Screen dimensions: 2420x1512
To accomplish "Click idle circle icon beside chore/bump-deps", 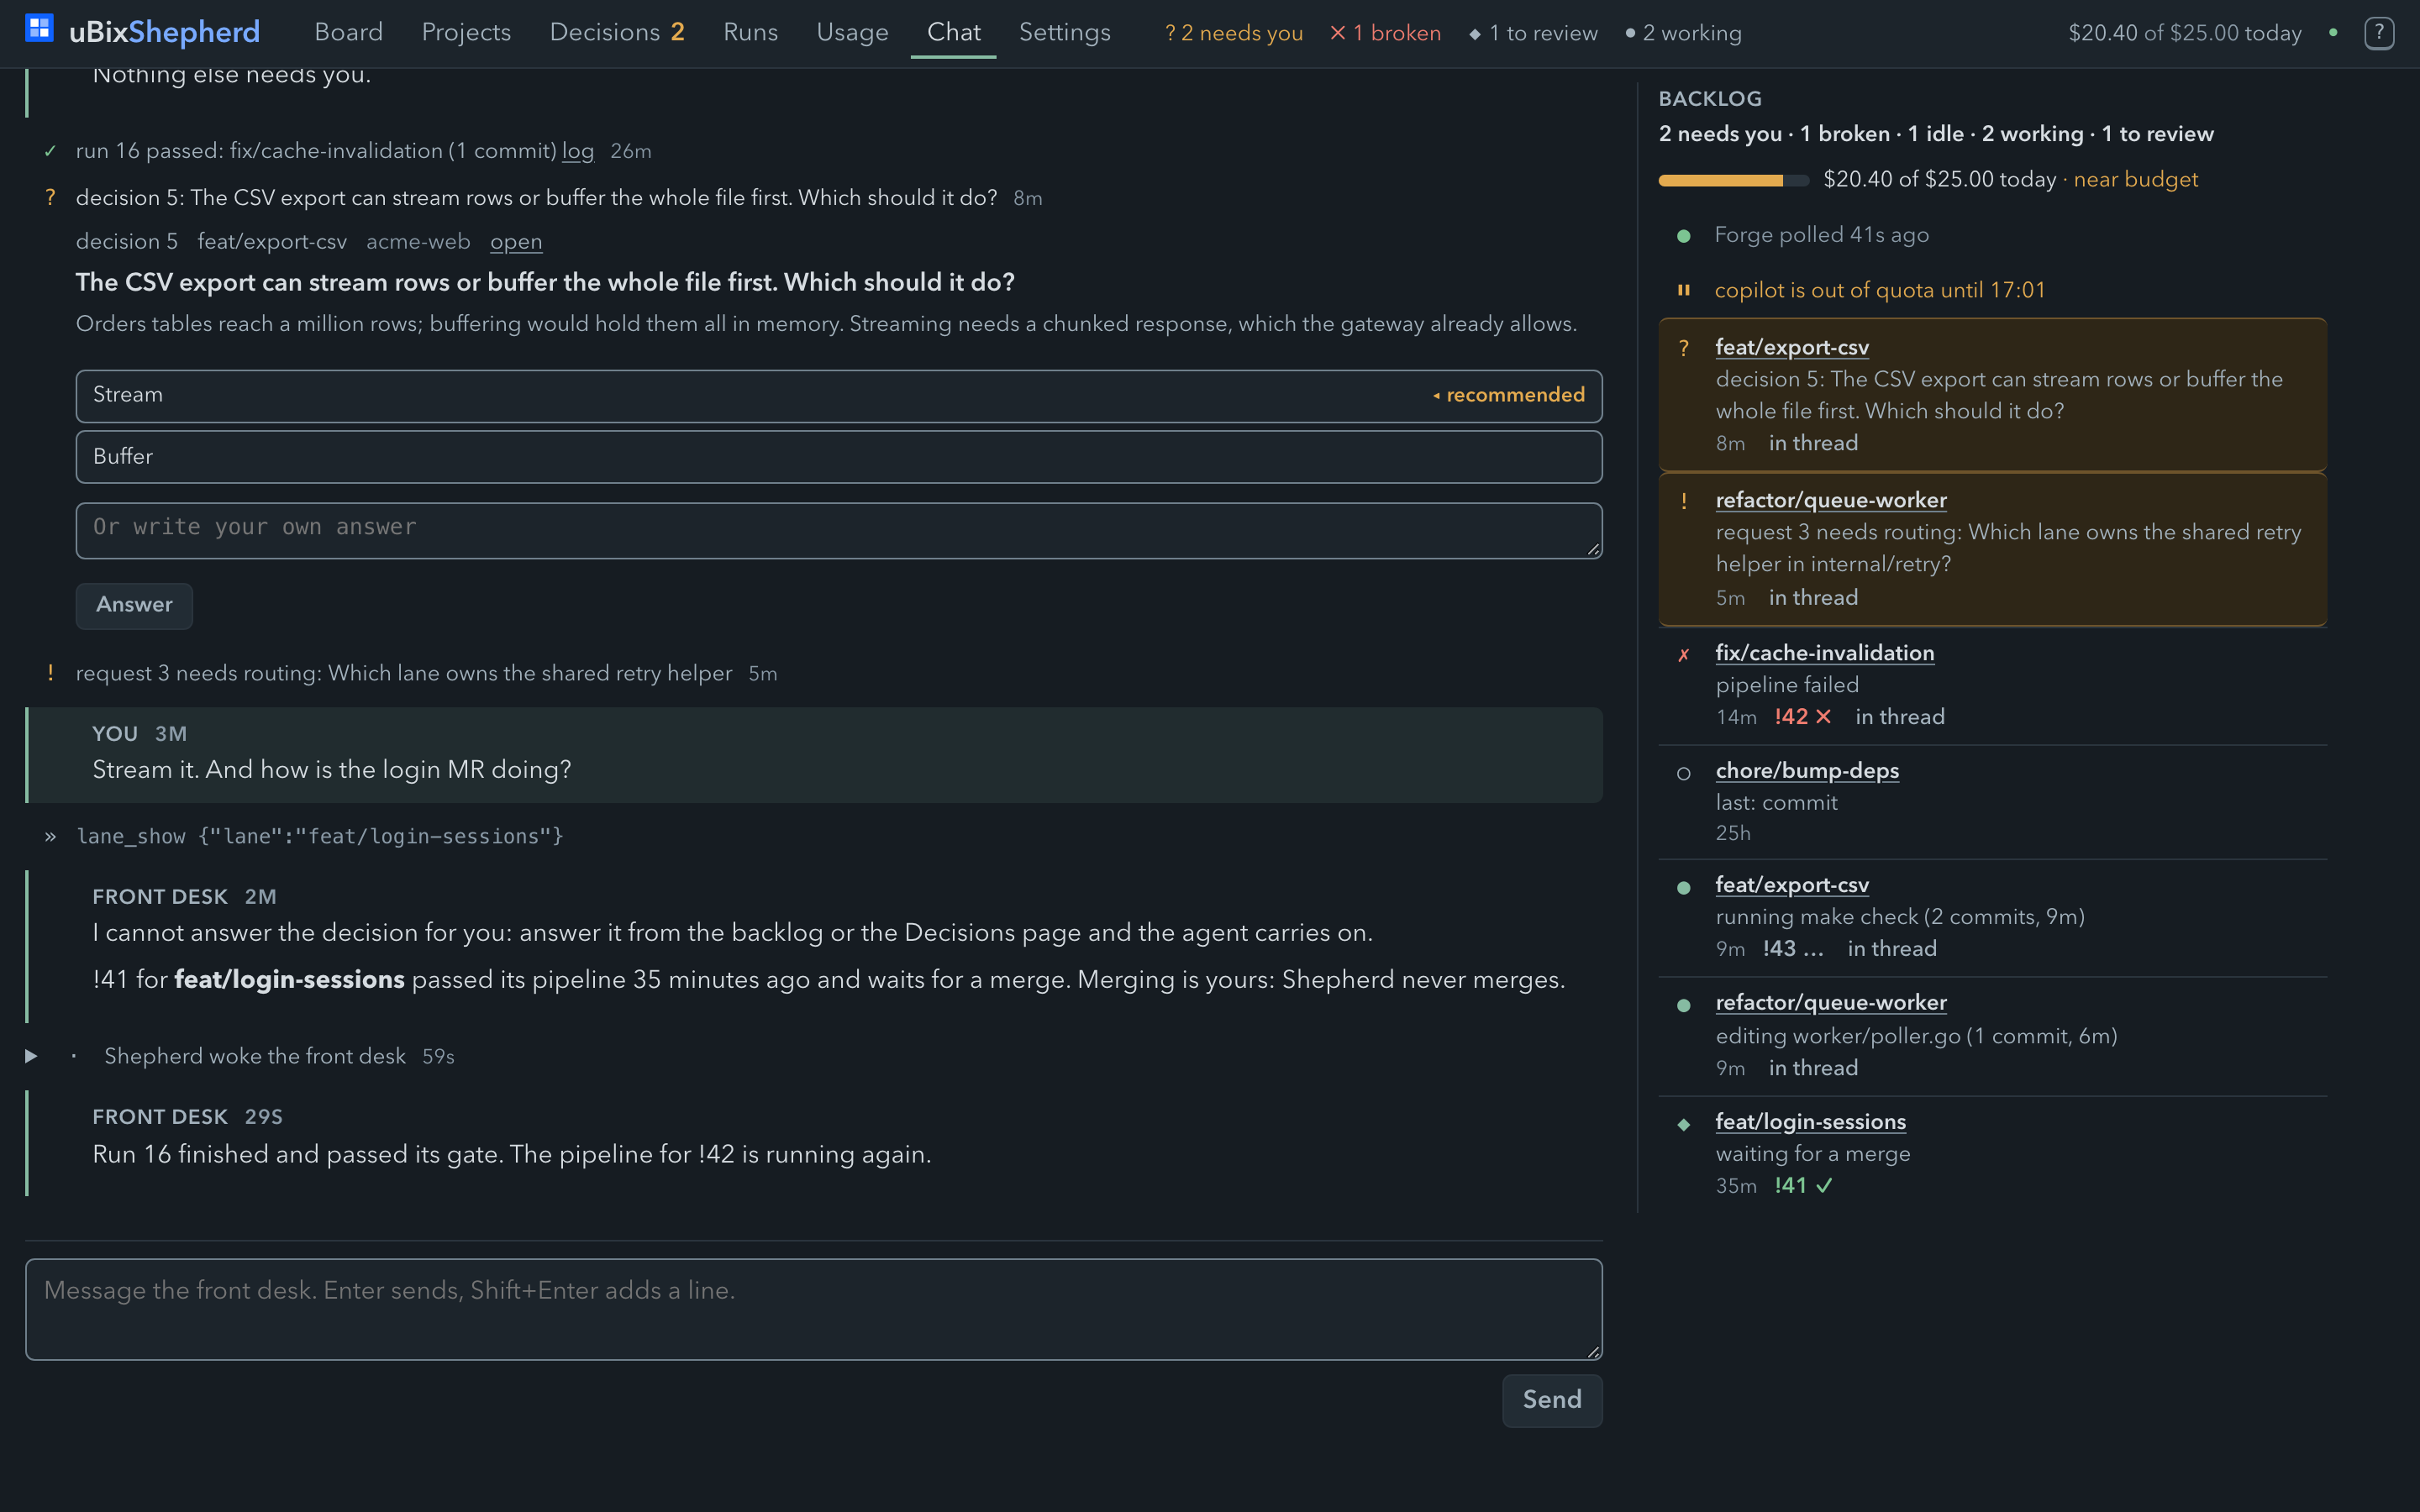I will click(x=1684, y=773).
